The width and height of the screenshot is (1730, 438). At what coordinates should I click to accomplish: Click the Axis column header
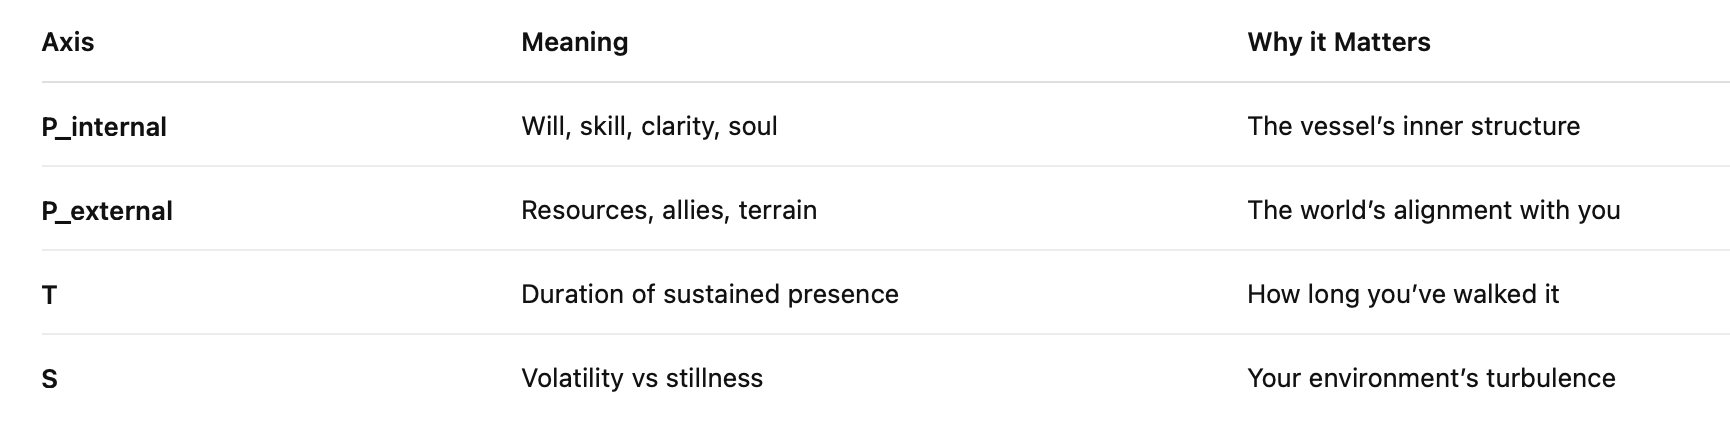pyautogui.click(x=68, y=42)
